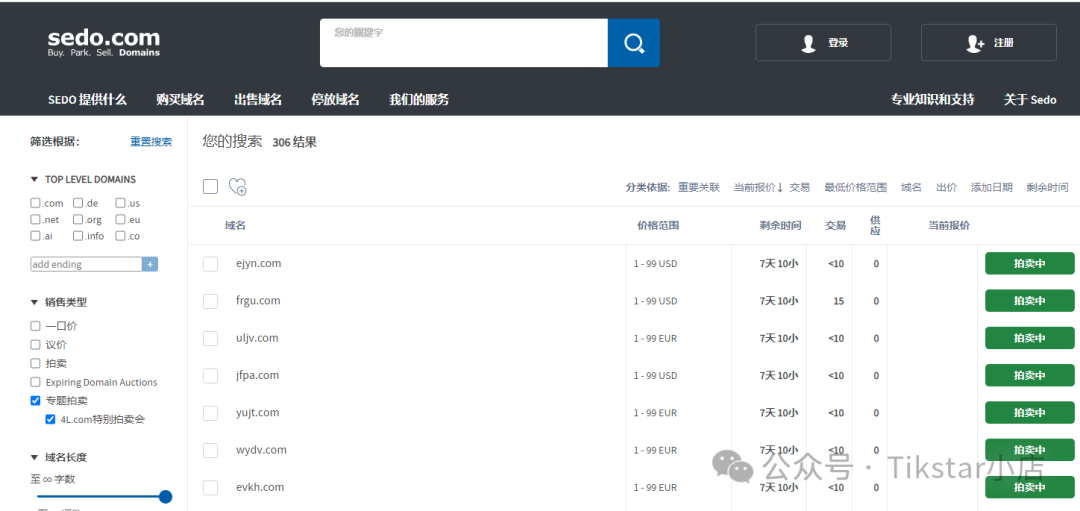1080x511 pixels.
Task: Open the ejyn.com domain listing
Action: pos(258,263)
